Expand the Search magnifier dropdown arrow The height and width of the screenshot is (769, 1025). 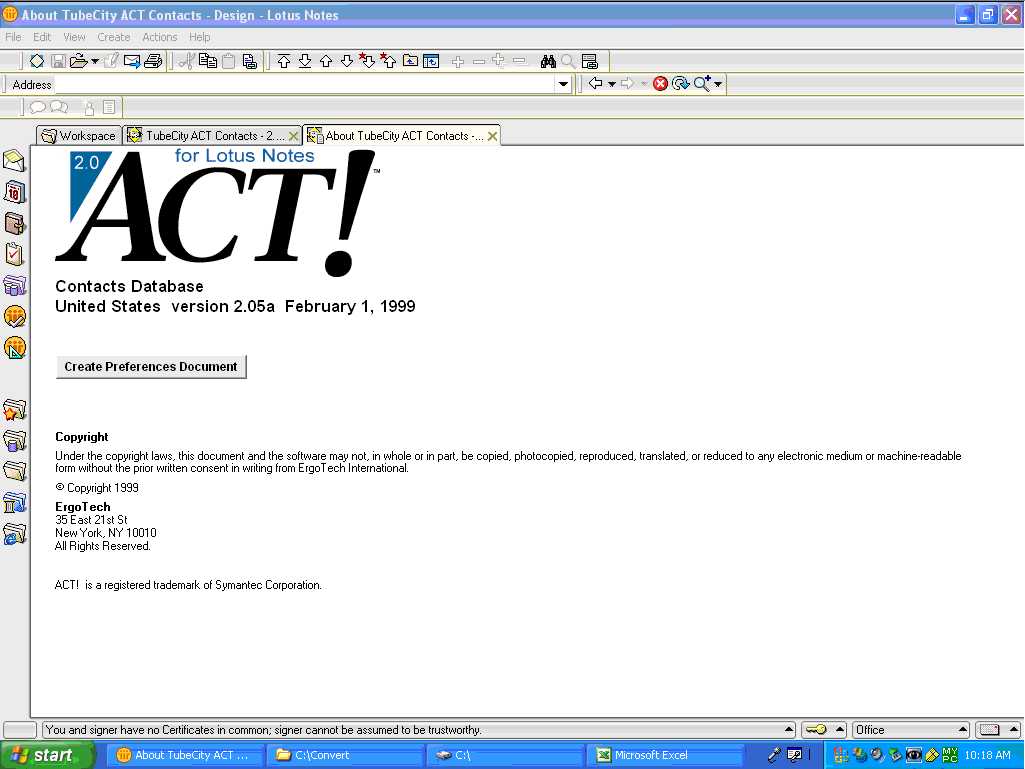coord(718,84)
